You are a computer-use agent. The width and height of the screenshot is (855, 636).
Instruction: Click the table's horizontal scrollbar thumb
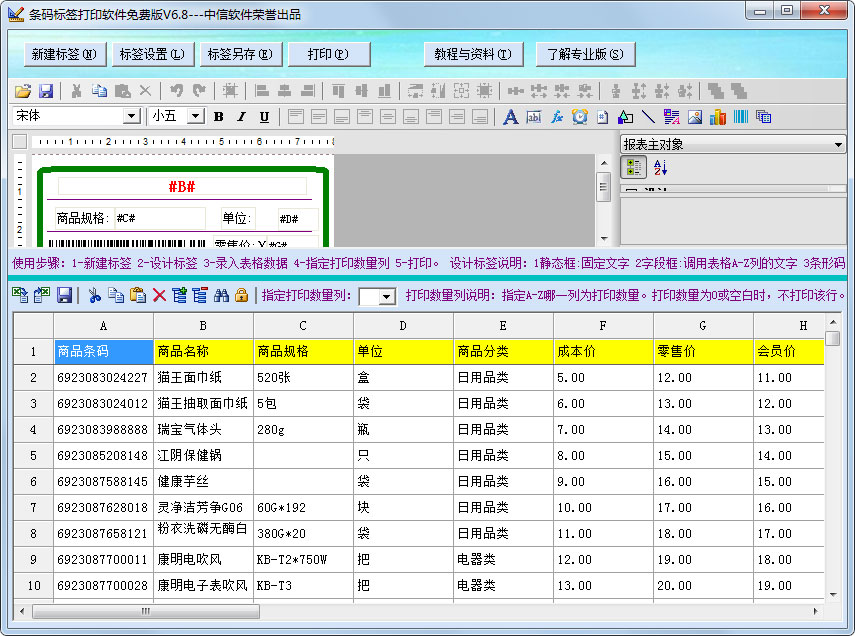(x=146, y=611)
